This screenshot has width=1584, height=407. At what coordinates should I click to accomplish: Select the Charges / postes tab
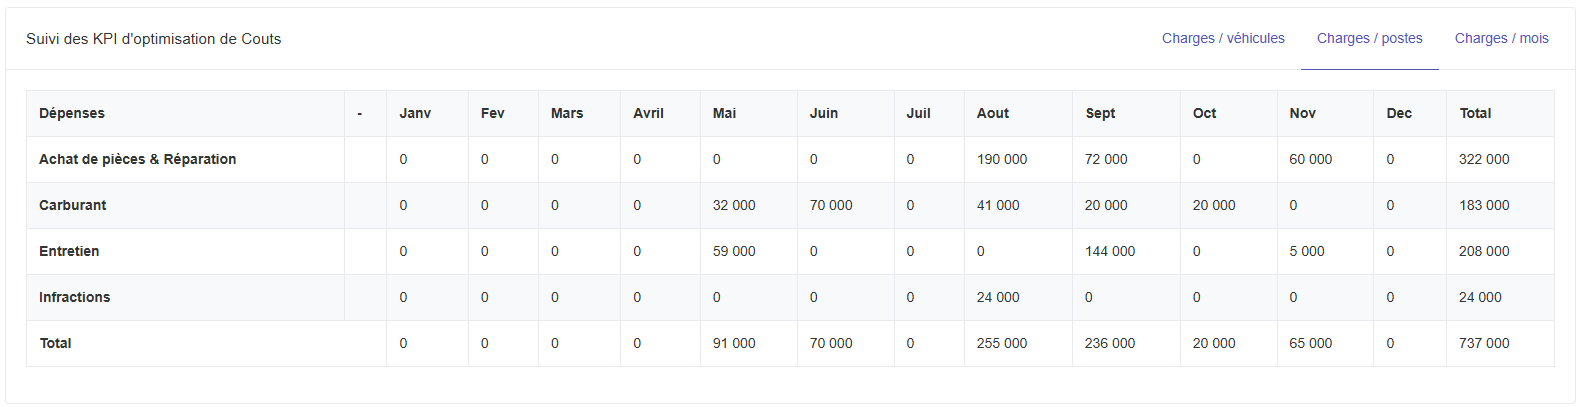pyautogui.click(x=1369, y=38)
